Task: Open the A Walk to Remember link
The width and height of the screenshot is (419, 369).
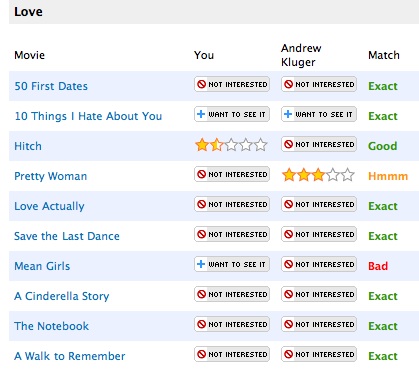Action: click(70, 356)
